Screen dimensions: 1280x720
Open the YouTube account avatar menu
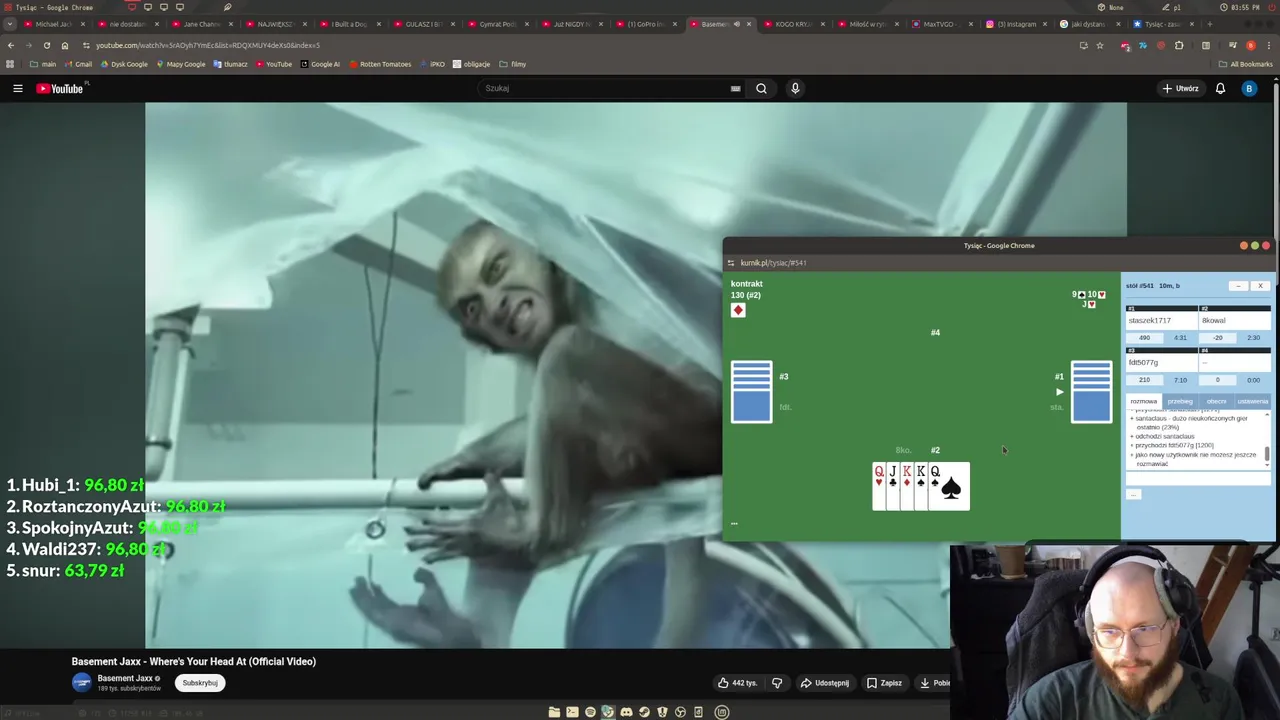coord(1248,88)
